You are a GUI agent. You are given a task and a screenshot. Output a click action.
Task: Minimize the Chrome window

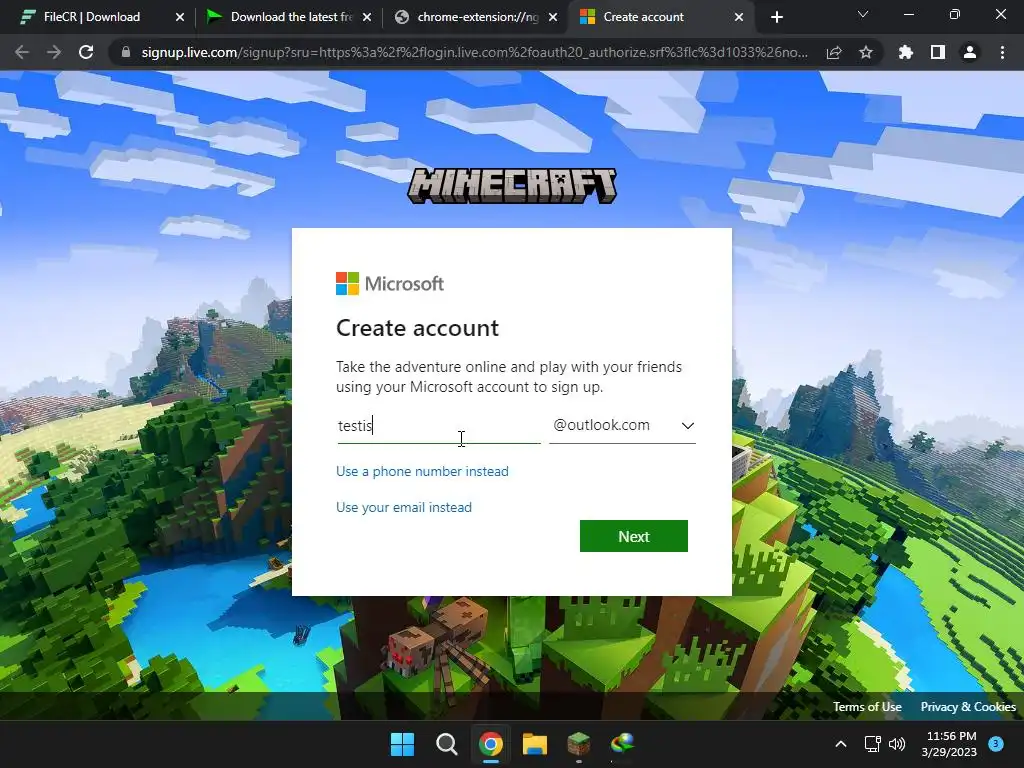point(908,14)
